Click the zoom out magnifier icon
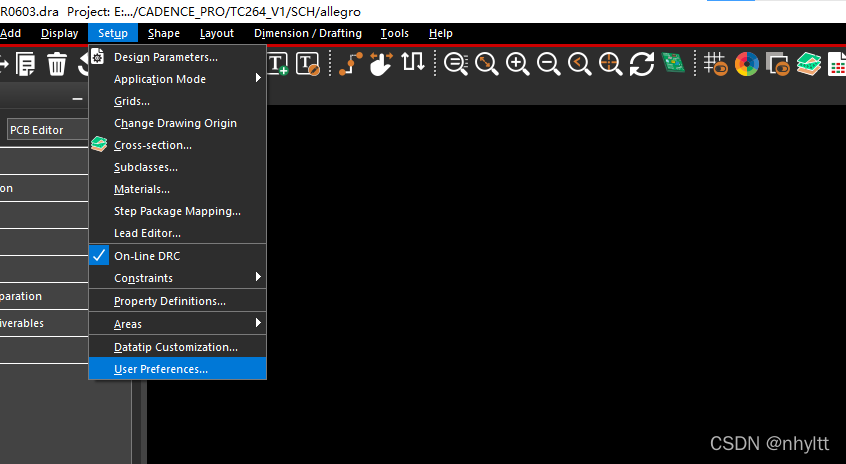 click(548, 64)
